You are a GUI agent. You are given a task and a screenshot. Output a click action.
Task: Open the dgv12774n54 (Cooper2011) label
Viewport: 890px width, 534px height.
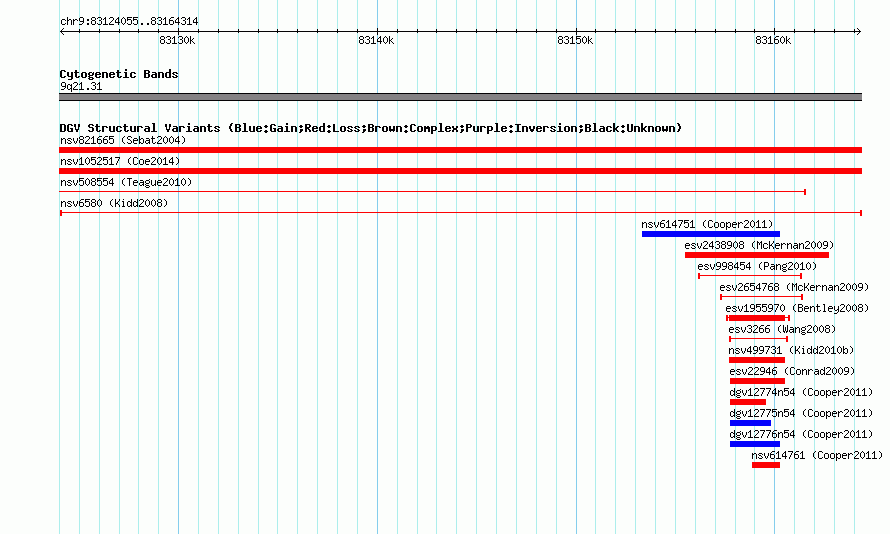click(x=801, y=392)
